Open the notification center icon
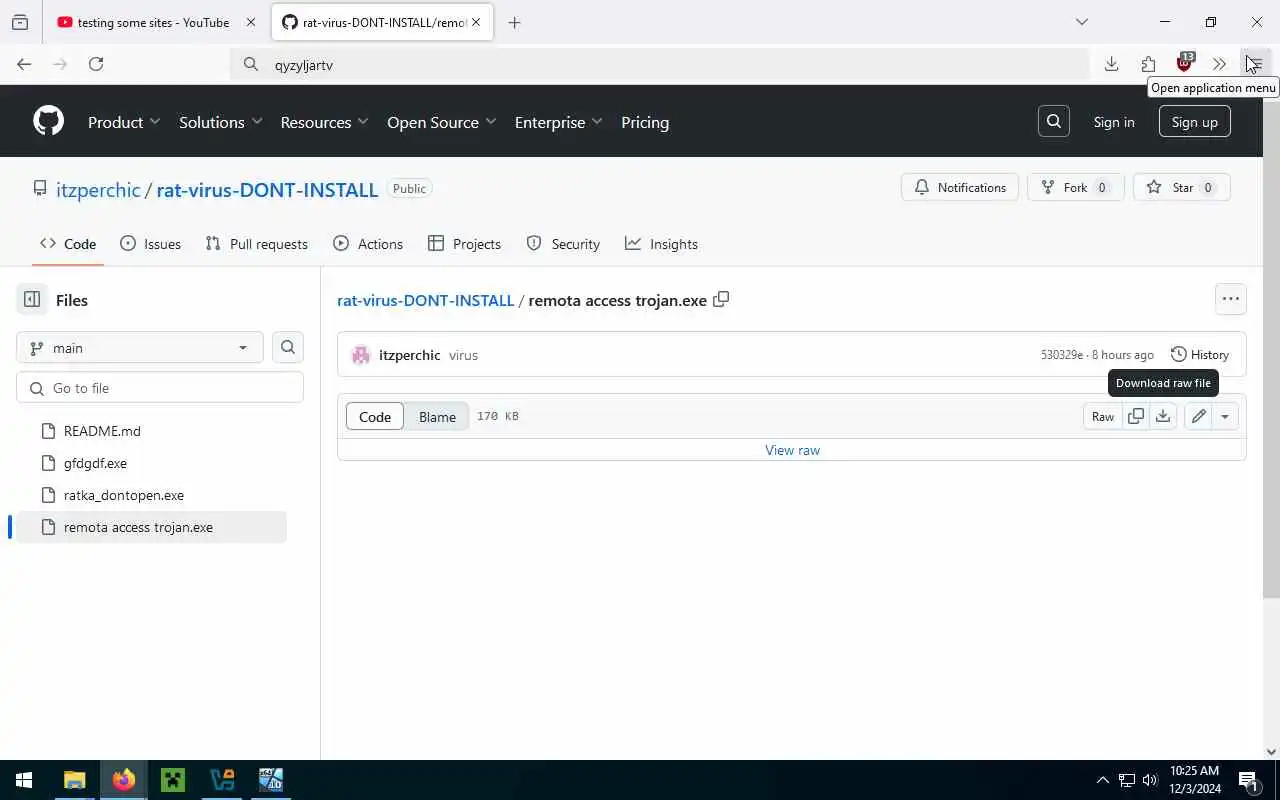 click(x=1248, y=780)
